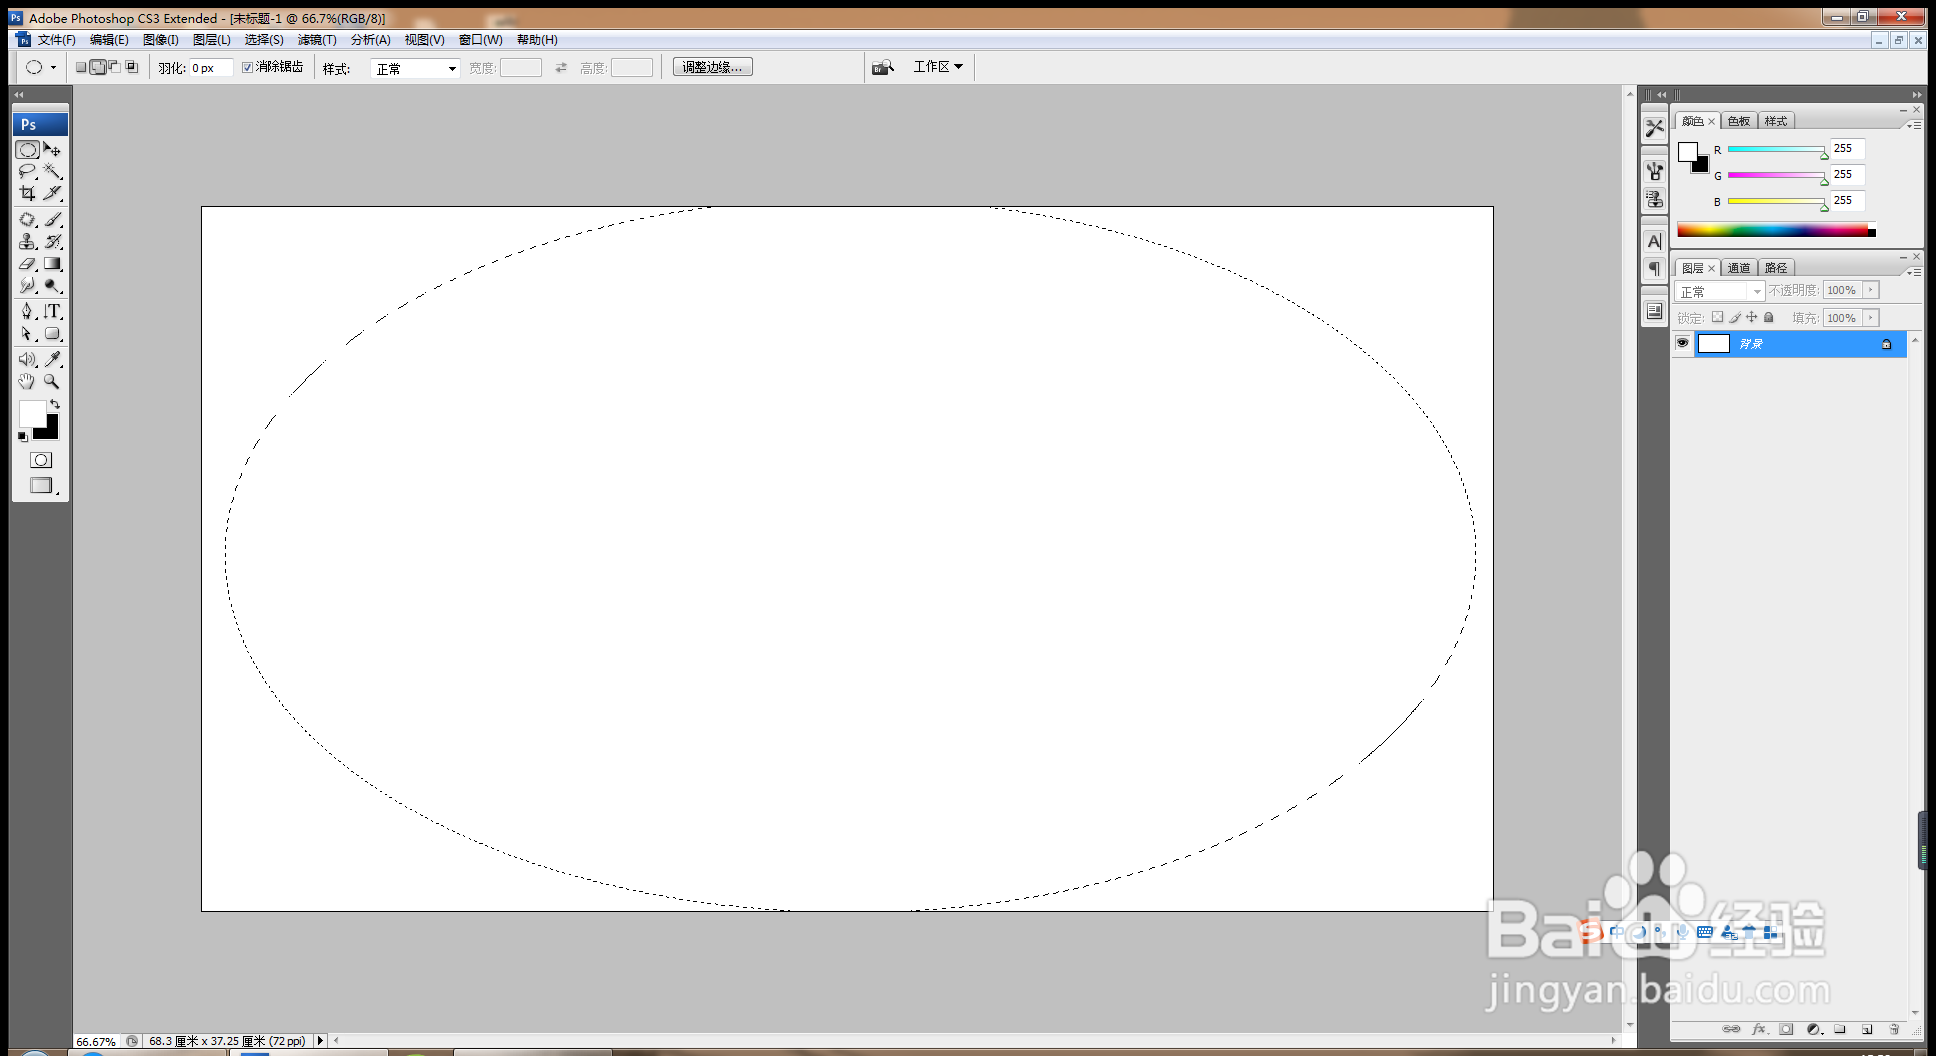Select the Clone Stamp tool
Image resolution: width=1936 pixels, height=1056 pixels.
tap(28, 241)
